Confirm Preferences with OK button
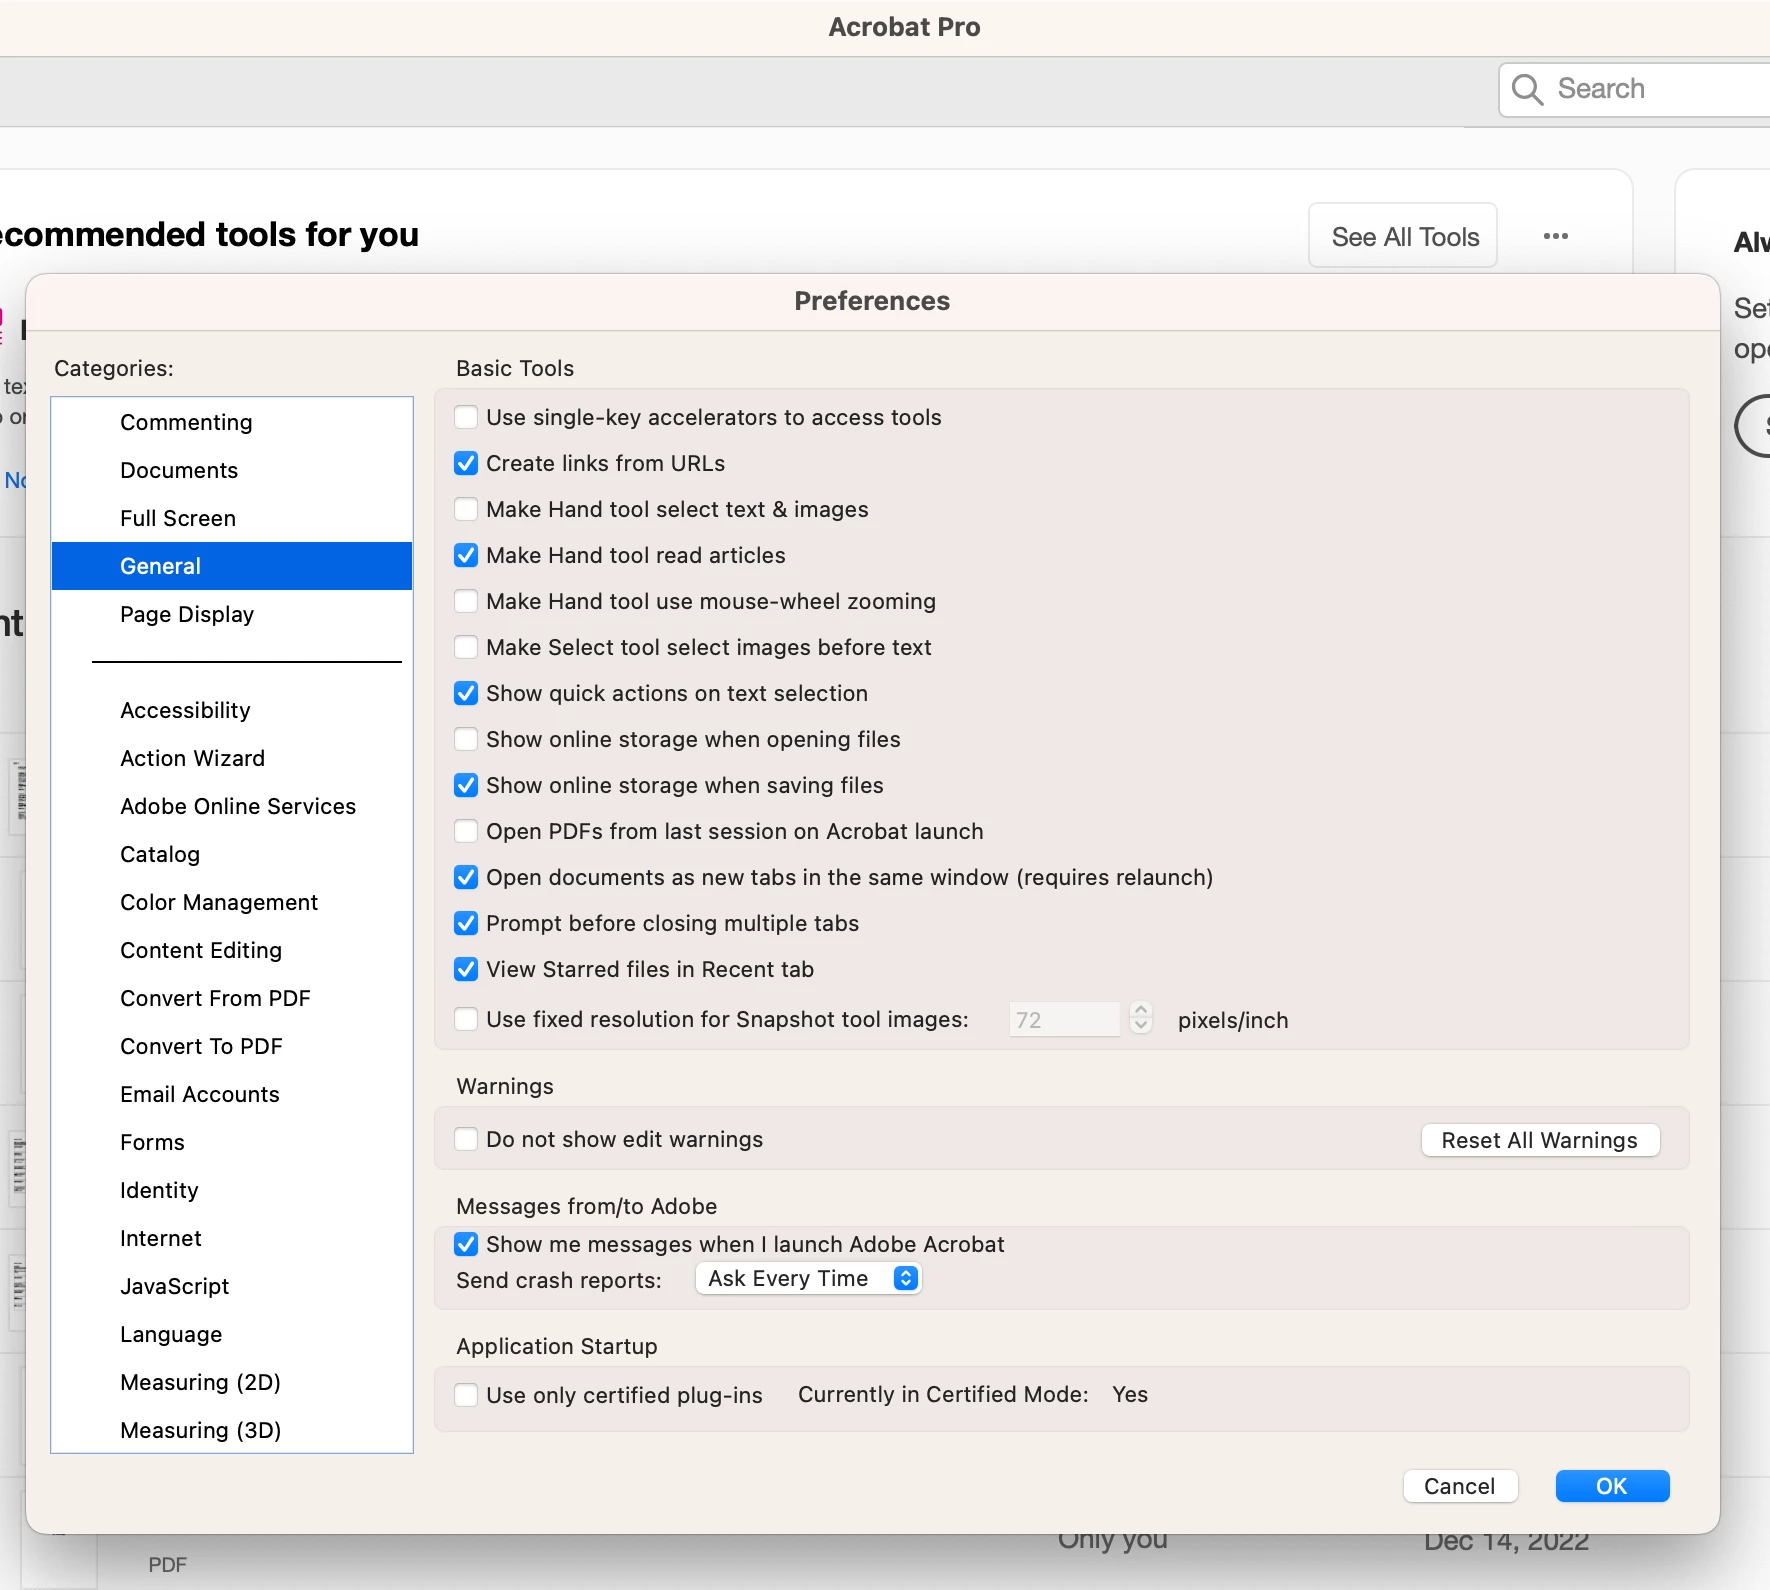The width and height of the screenshot is (1770, 1590). coord(1612,1486)
